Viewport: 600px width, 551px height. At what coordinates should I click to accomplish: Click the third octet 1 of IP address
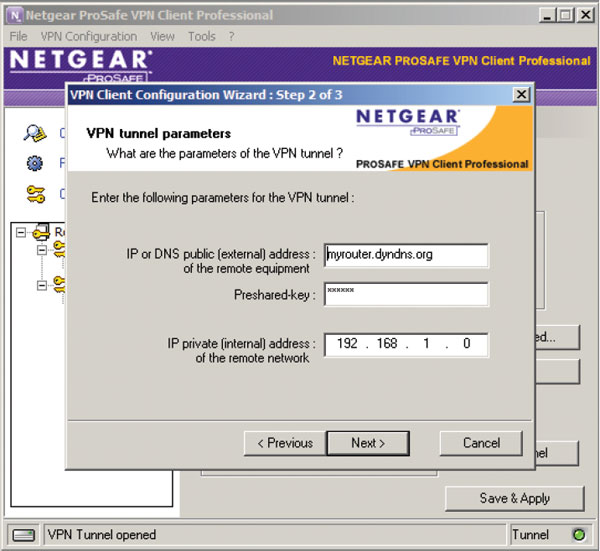click(x=426, y=343)
